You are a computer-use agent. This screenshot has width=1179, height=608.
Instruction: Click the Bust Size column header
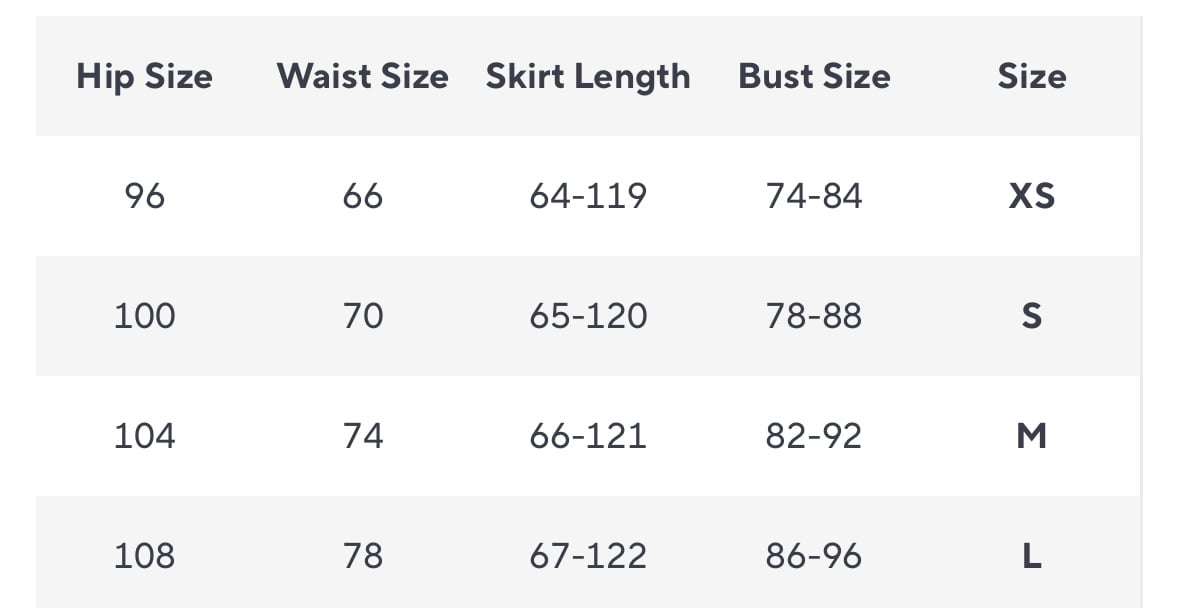tap(814, 77)
